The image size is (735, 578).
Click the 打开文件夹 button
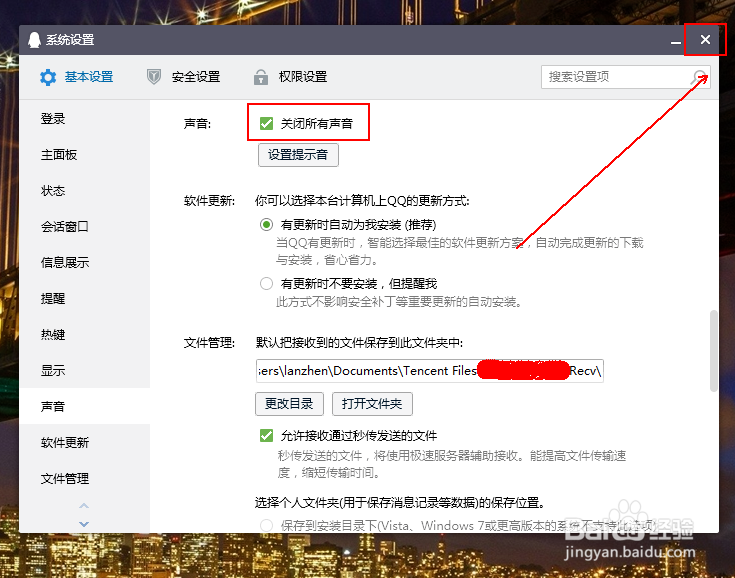372,404
